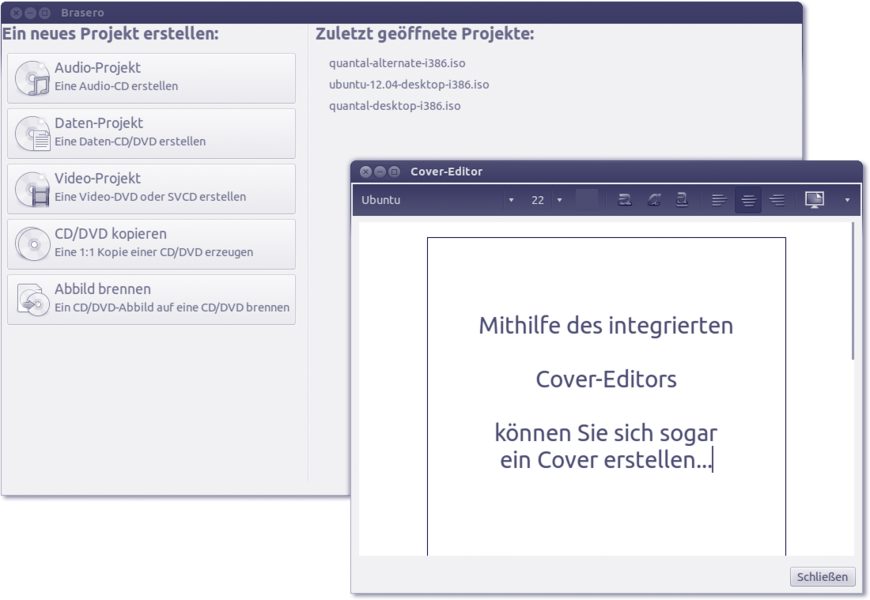Open recent project quantal-alternate-i386.iso
The image size is (870, 600).
[397, 63]
